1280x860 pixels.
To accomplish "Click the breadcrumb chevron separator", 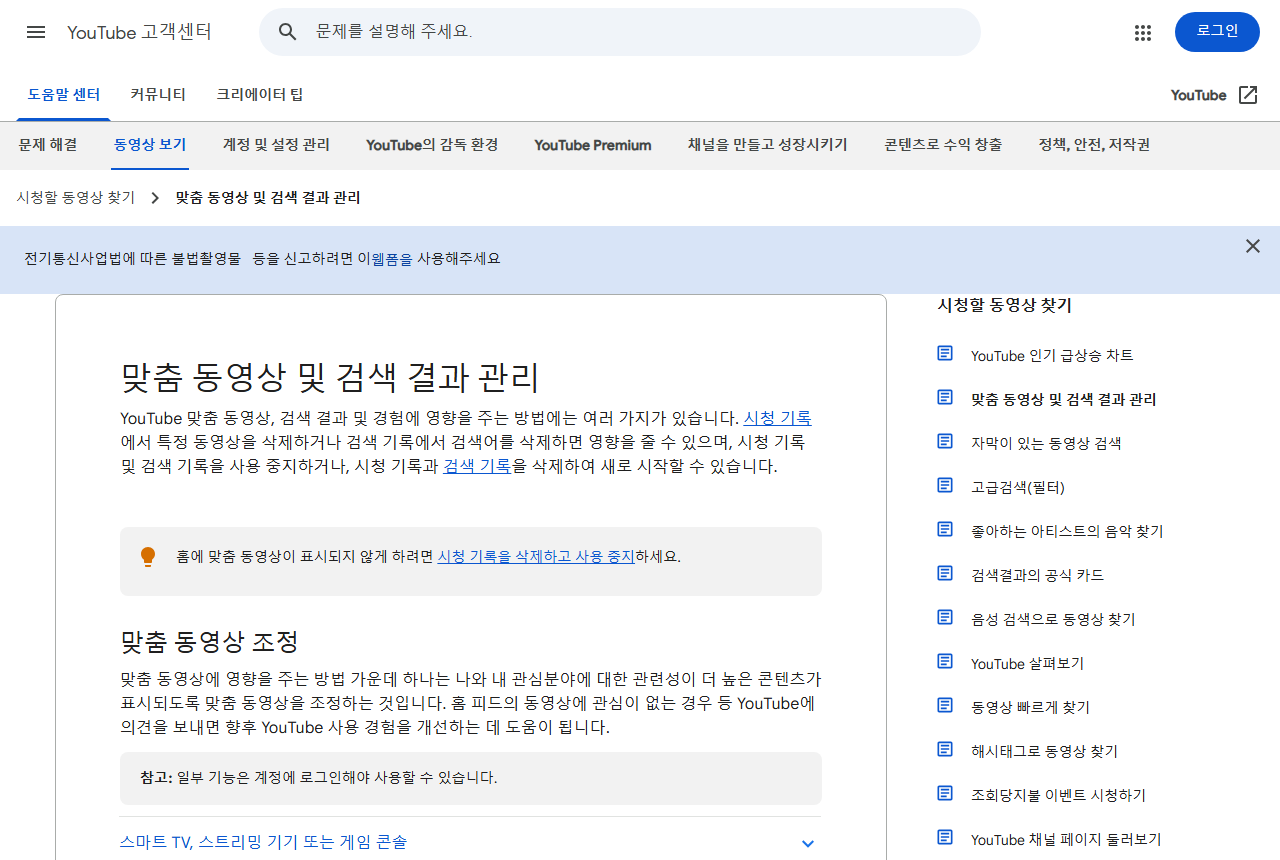I will [155, 198].
